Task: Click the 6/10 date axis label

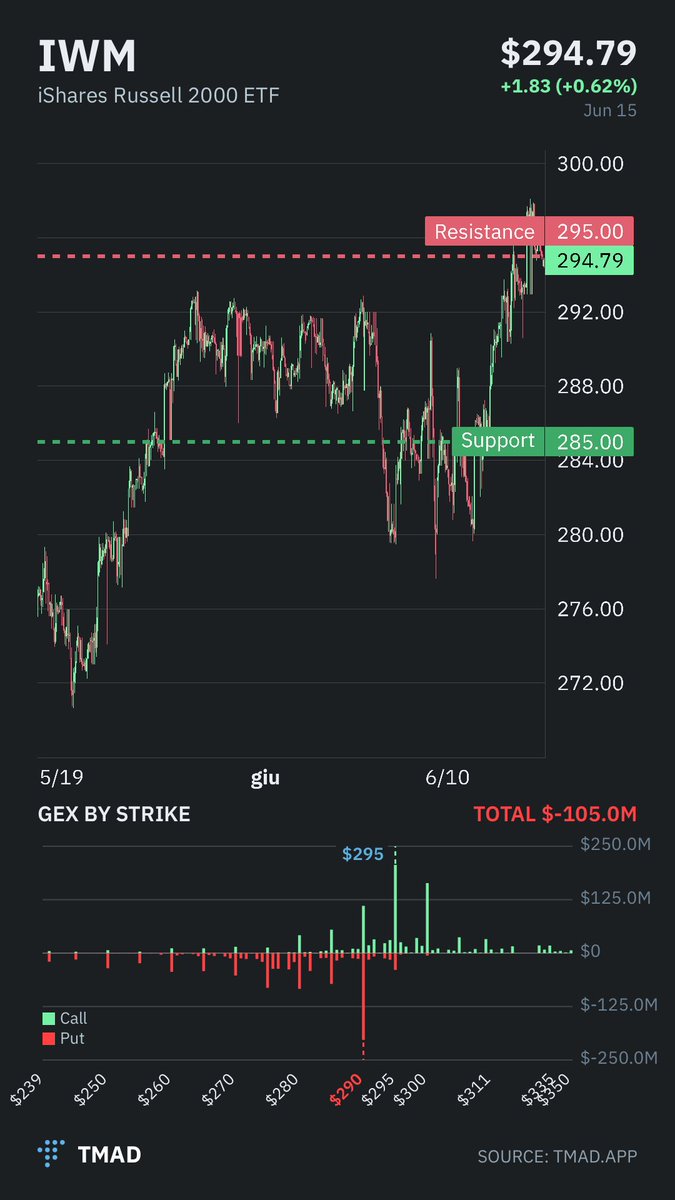Action: 446,778
